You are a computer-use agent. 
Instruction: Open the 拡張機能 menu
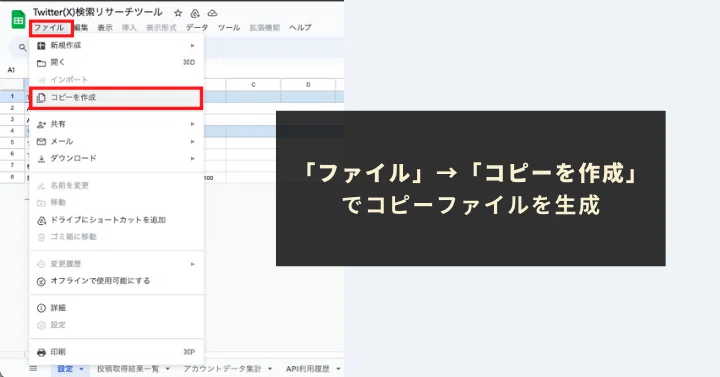264,28
